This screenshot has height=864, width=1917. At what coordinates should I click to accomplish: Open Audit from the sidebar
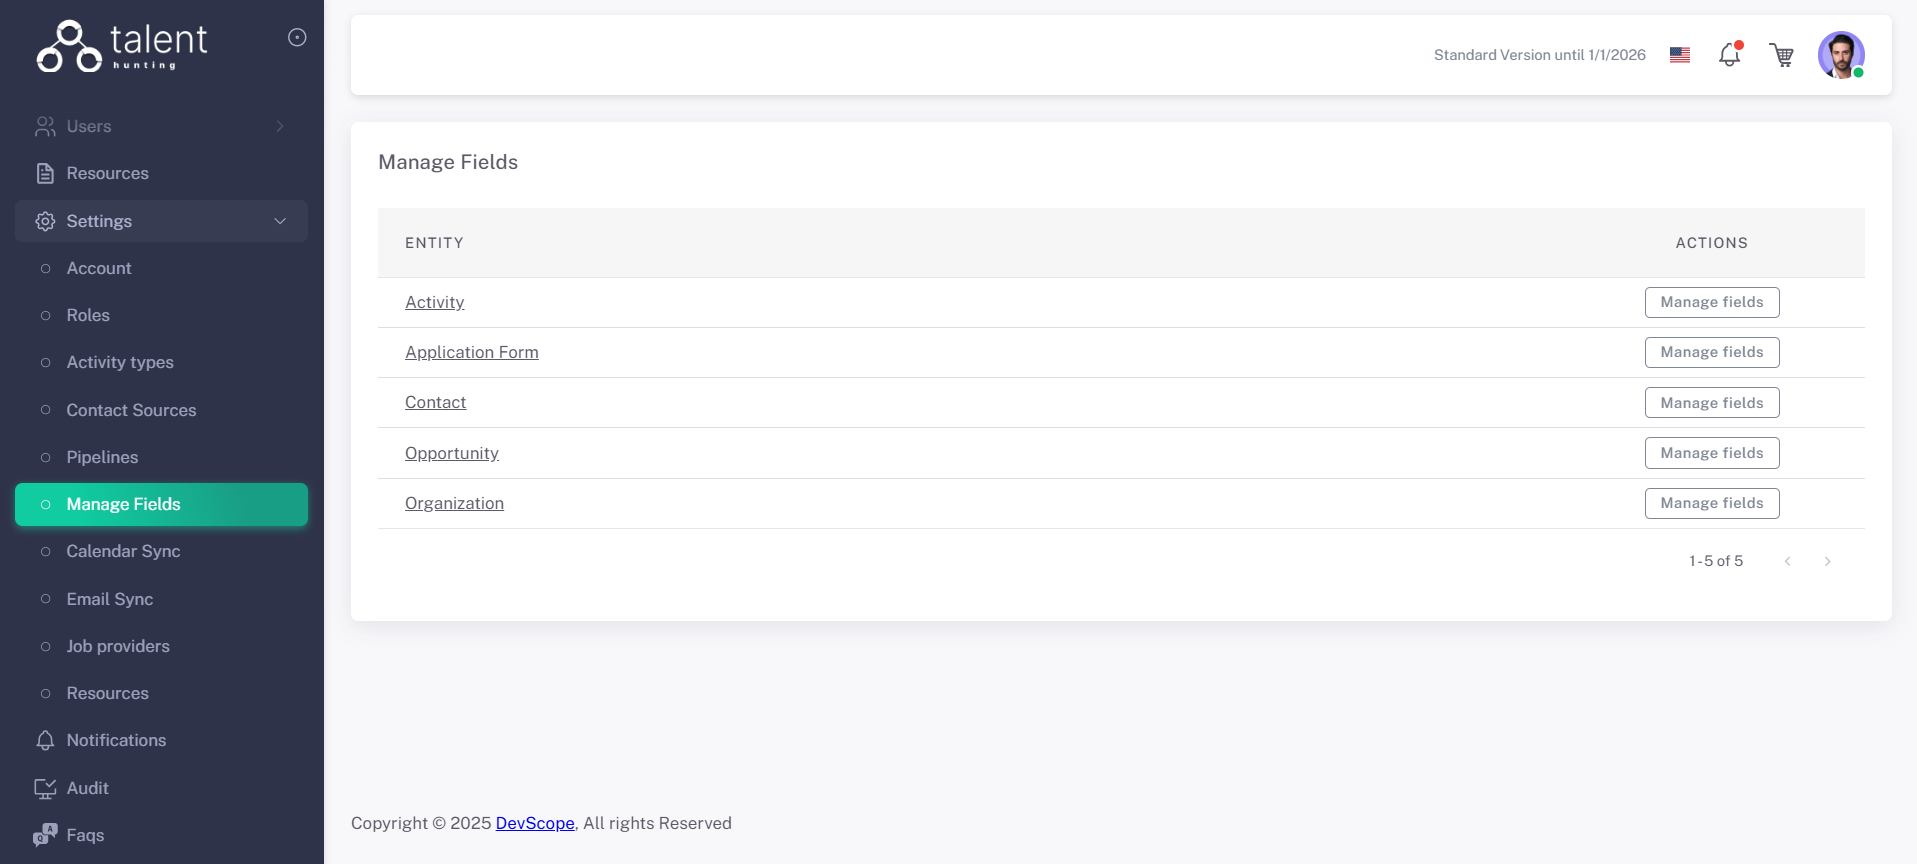(x=87, y=788)
